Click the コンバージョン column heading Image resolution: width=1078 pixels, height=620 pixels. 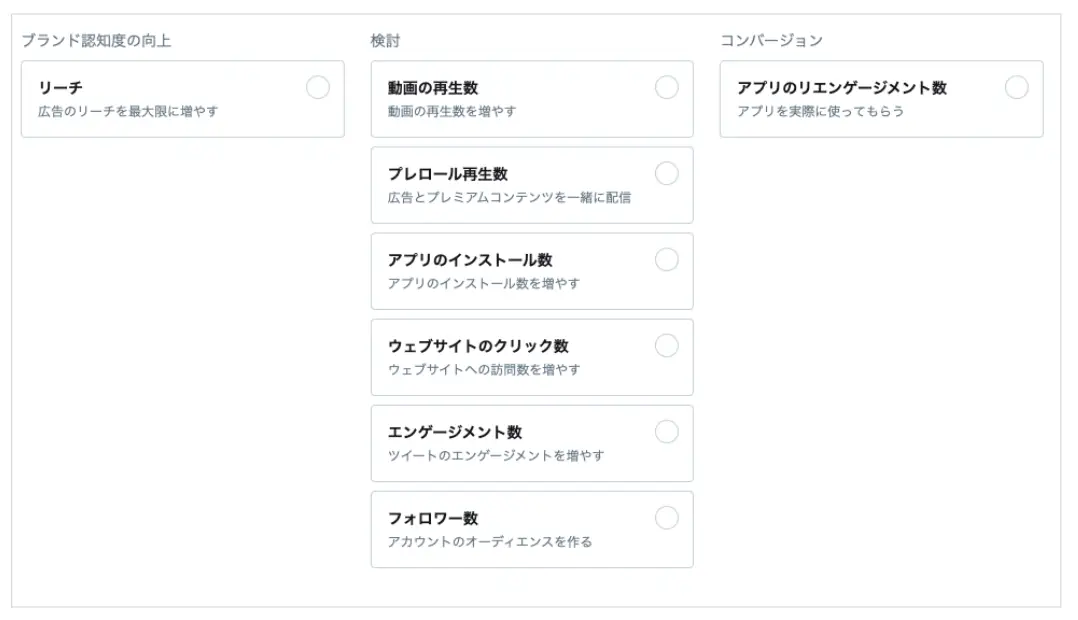click(771, 41)
